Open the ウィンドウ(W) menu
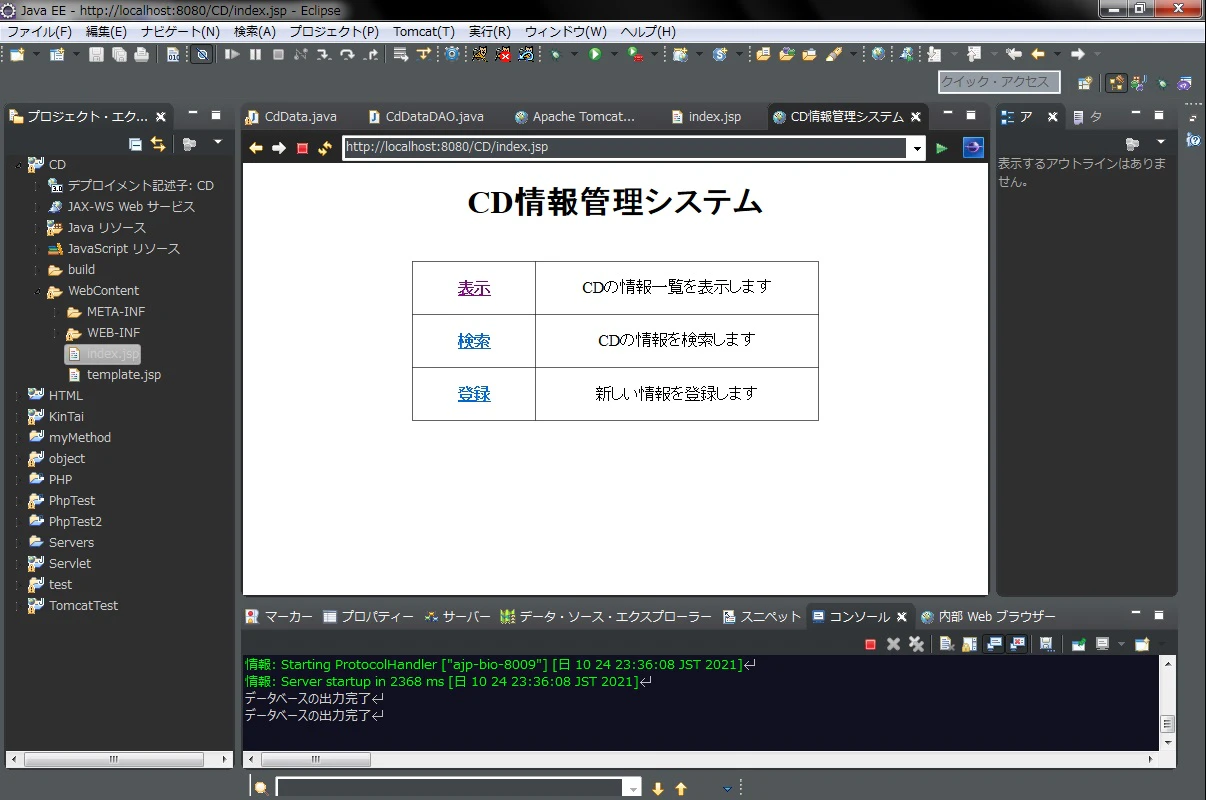The image size is (1206, 800). [565, 31]
